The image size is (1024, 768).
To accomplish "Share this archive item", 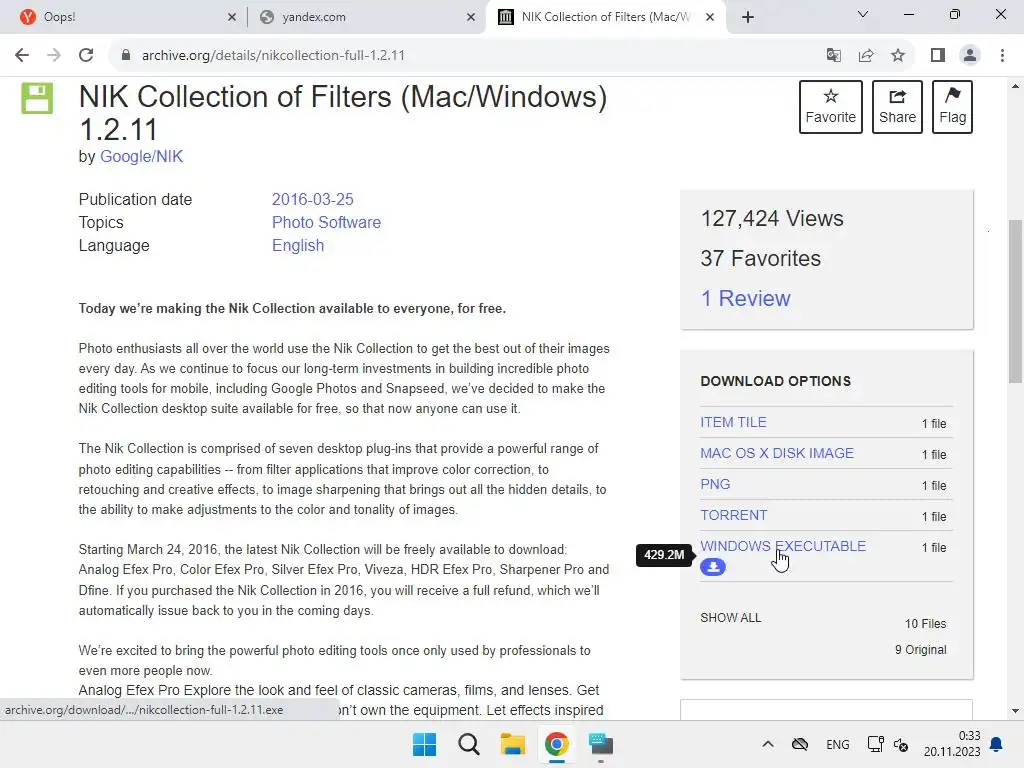I will coord(897,107).
